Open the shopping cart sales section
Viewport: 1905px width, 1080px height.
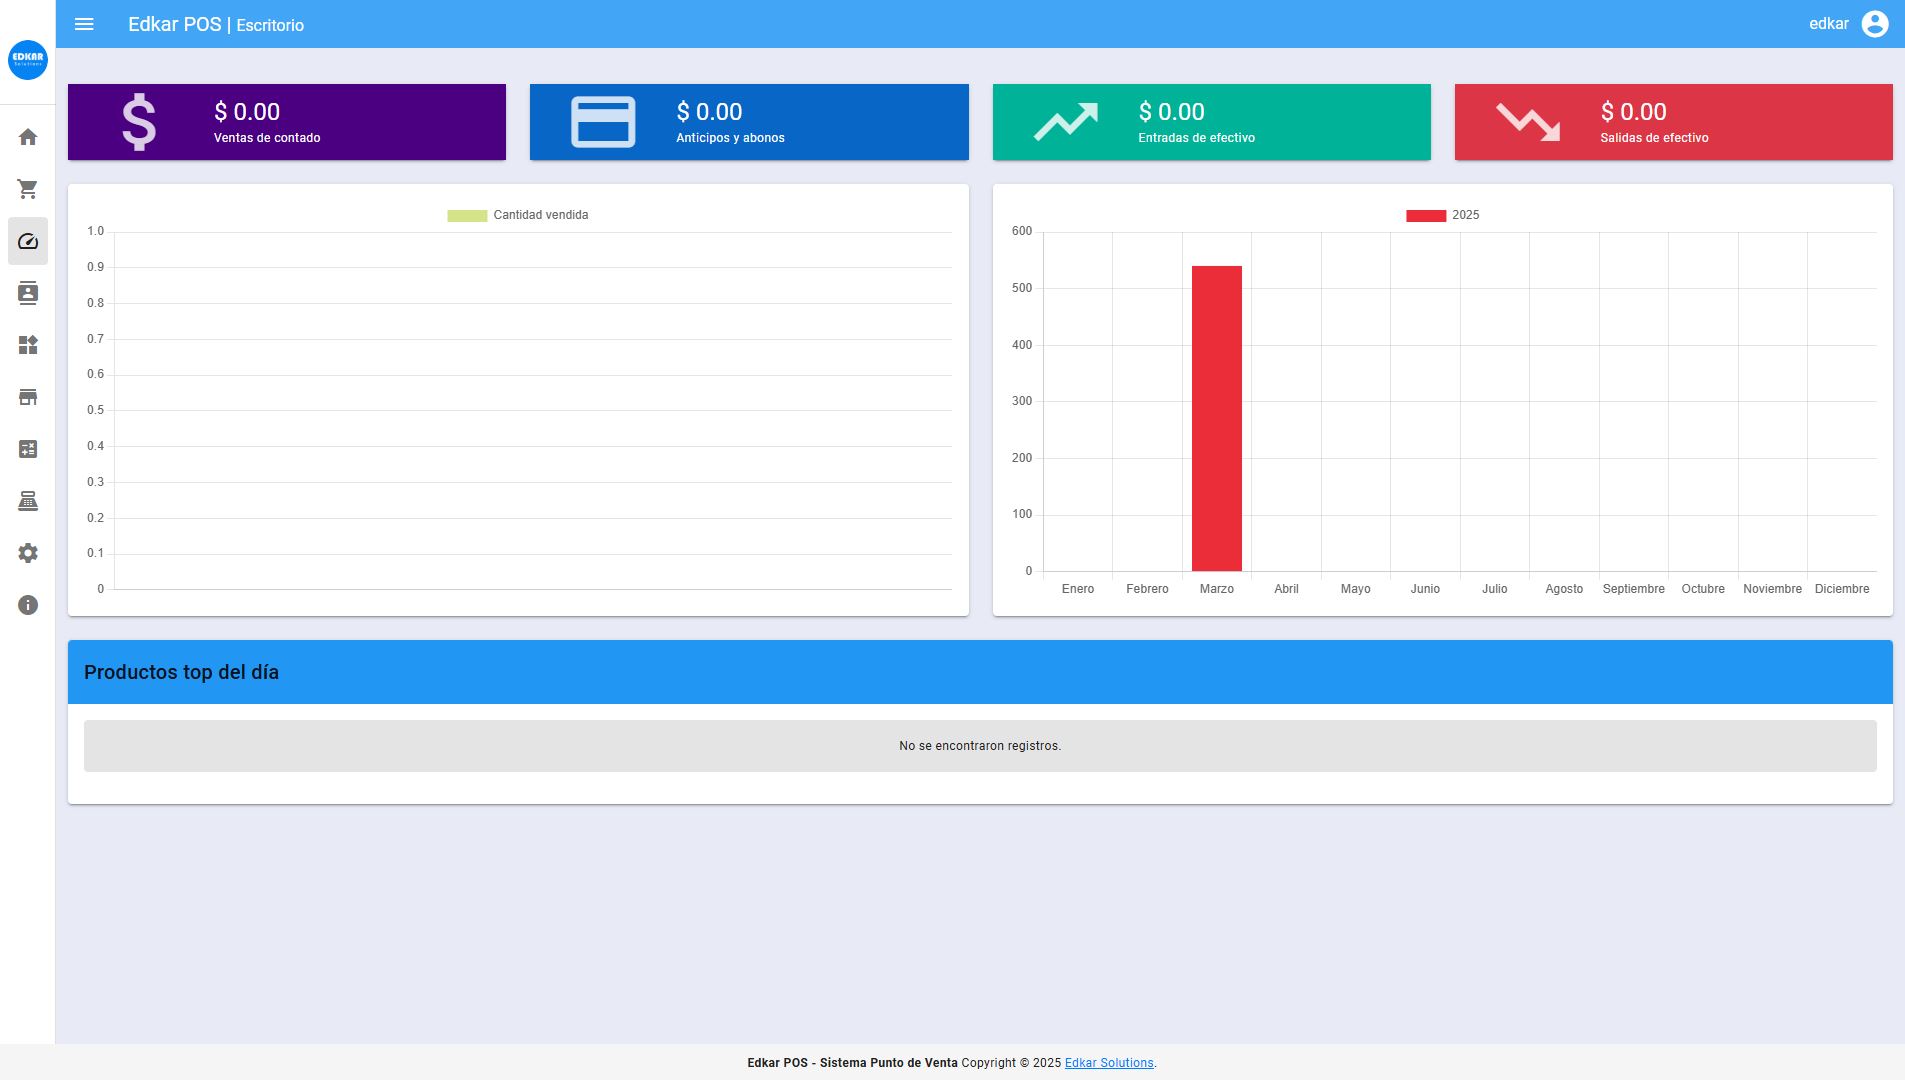[x=28, y=189]
